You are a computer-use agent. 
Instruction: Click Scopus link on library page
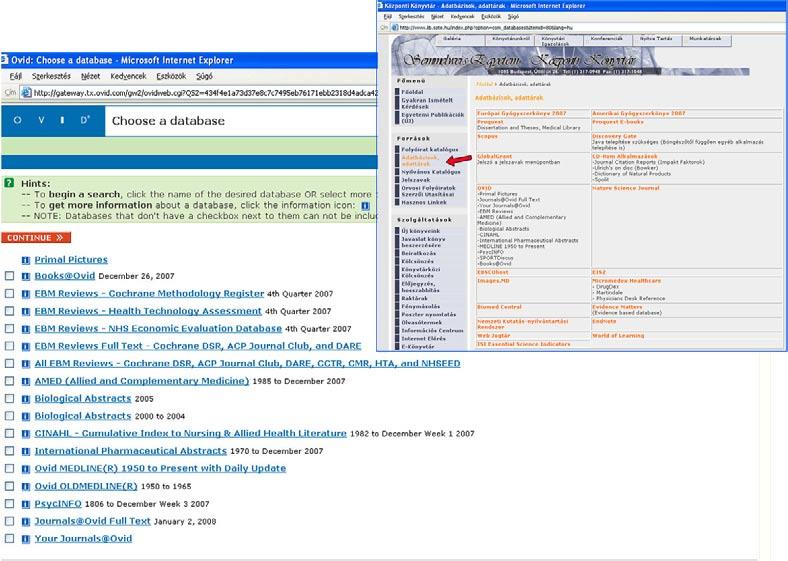(x=487, y=136)
